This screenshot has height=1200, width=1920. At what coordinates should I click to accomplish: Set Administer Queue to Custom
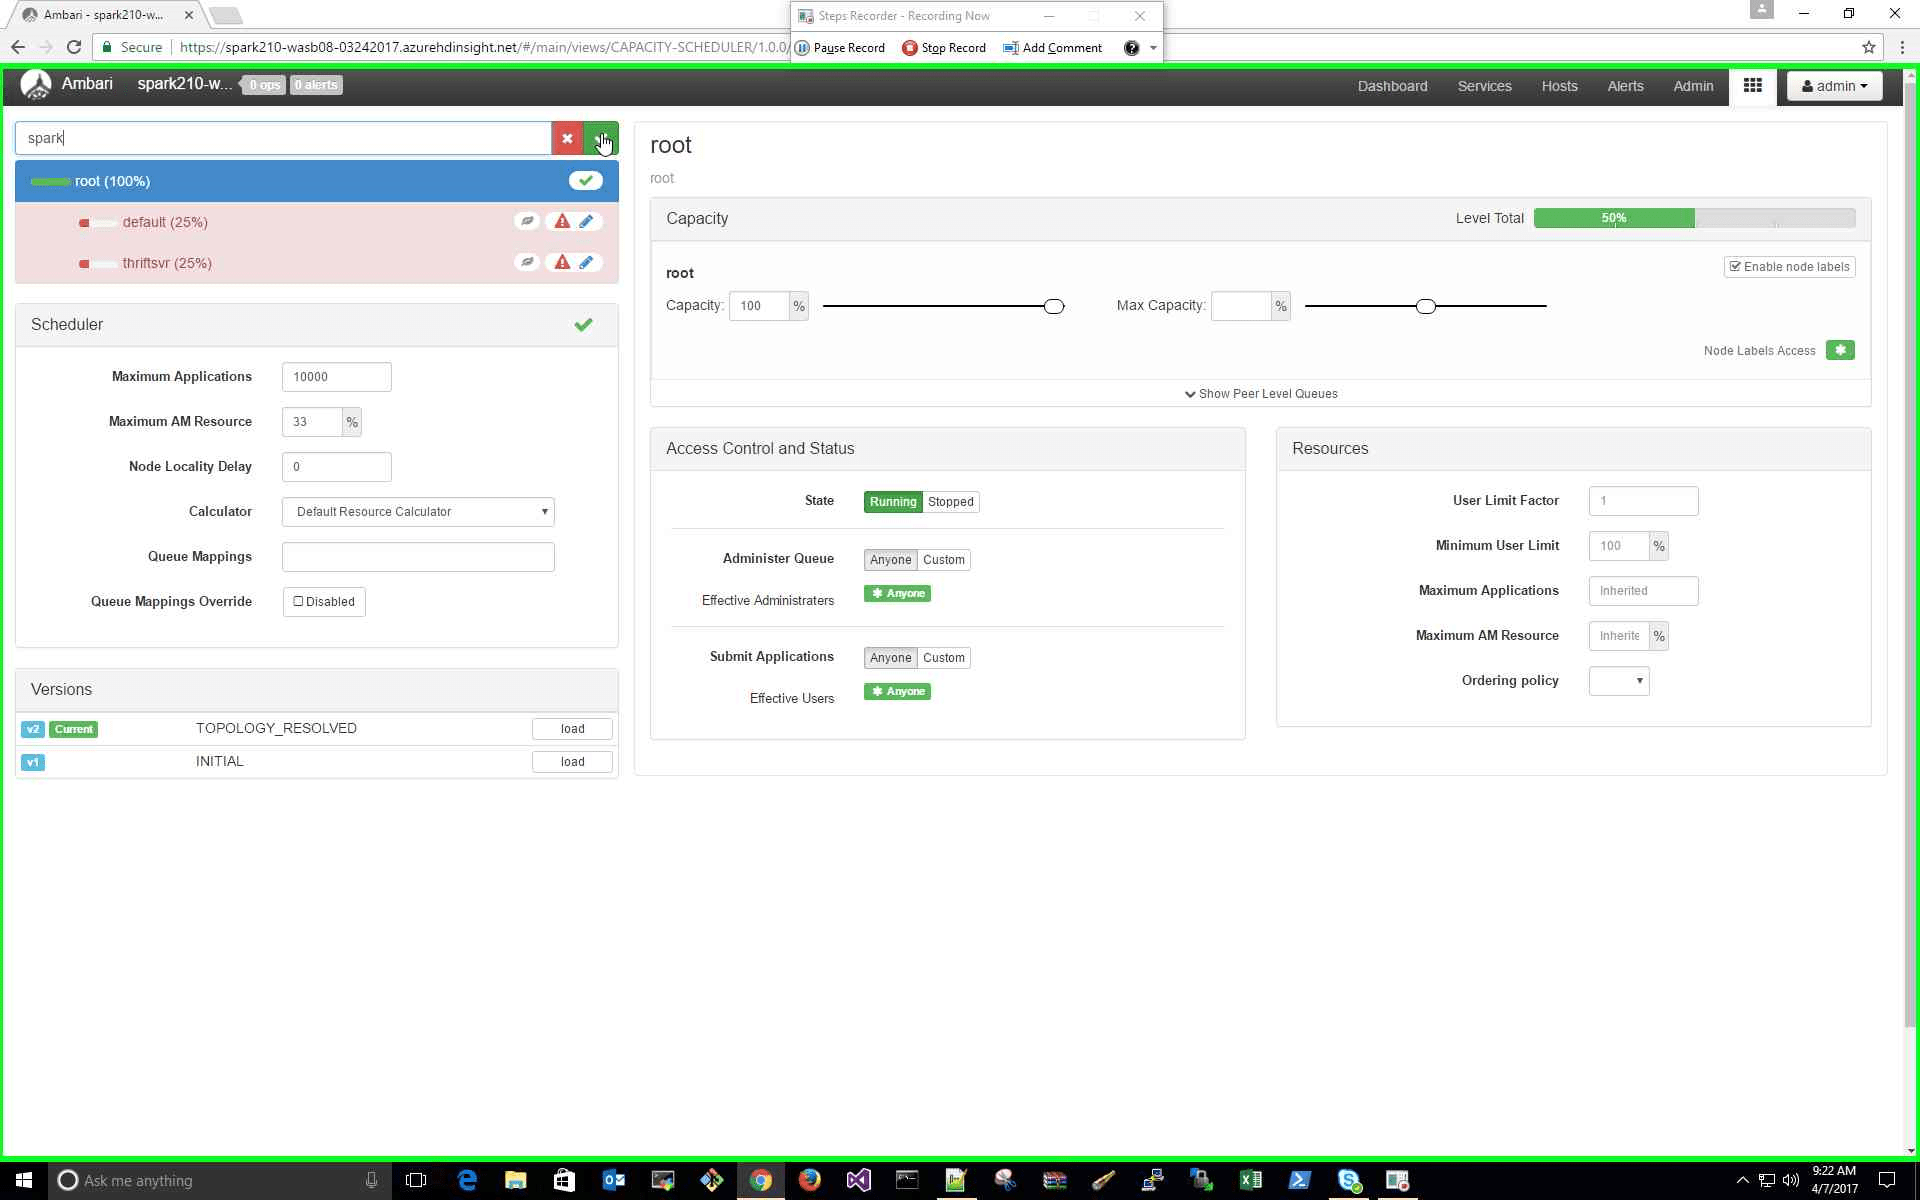(943, 560)
